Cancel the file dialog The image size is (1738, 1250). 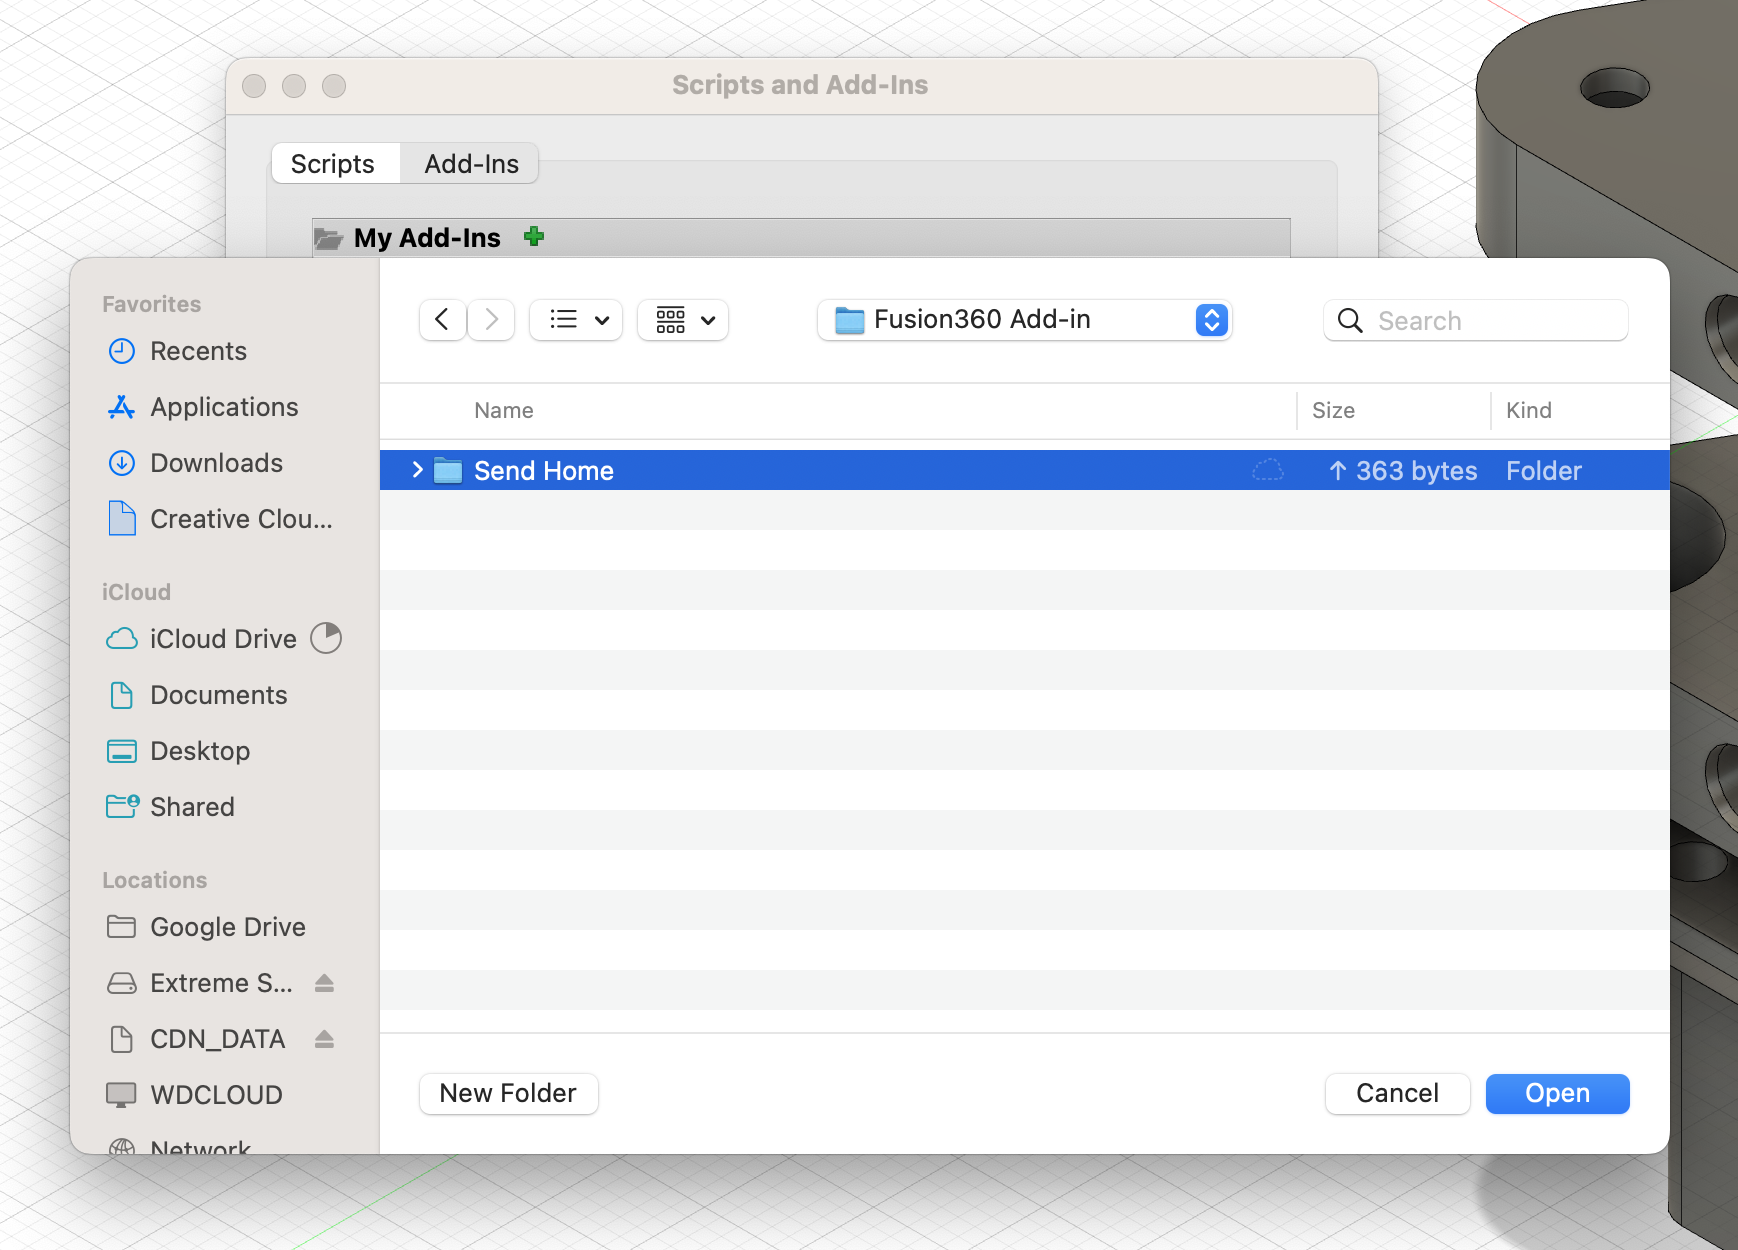[1398, 1094]
